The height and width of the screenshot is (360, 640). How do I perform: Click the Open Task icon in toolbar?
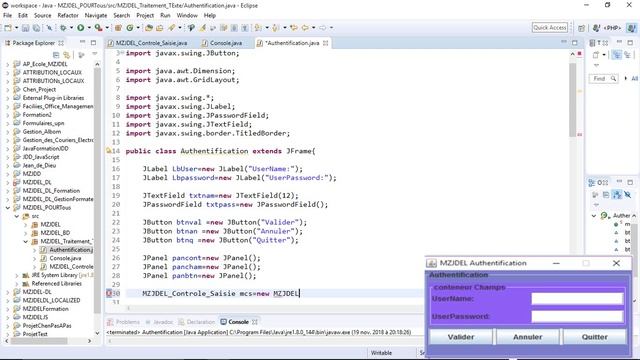160,28
